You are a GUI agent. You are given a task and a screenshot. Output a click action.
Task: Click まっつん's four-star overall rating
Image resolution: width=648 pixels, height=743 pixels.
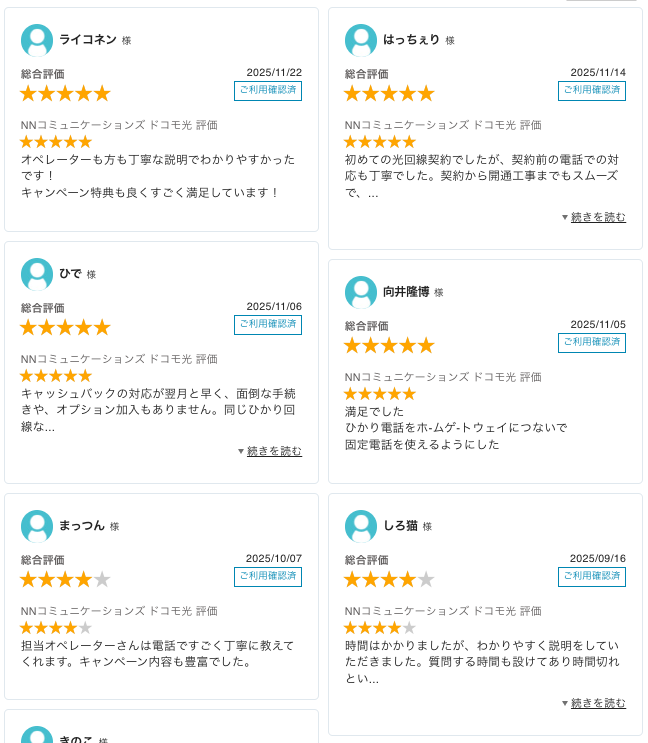(65, 579)
